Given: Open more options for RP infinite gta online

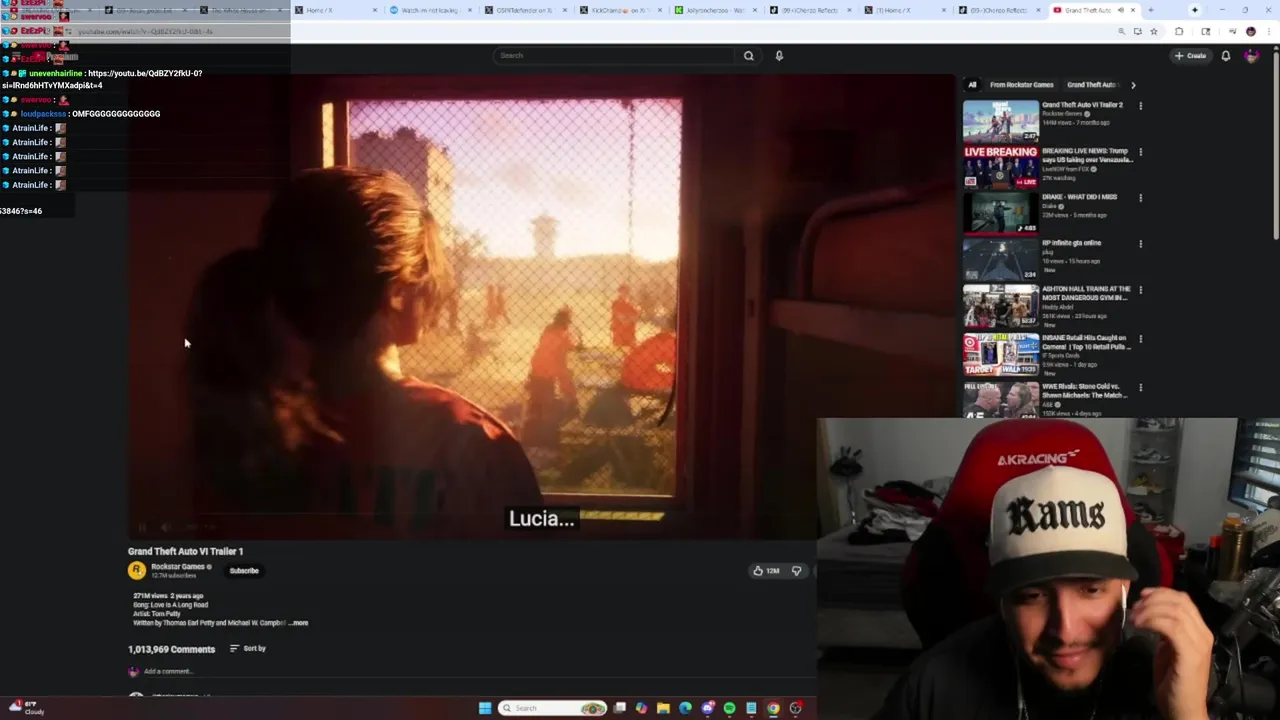Looking at the screenshot, I should tap(1140, 244).
